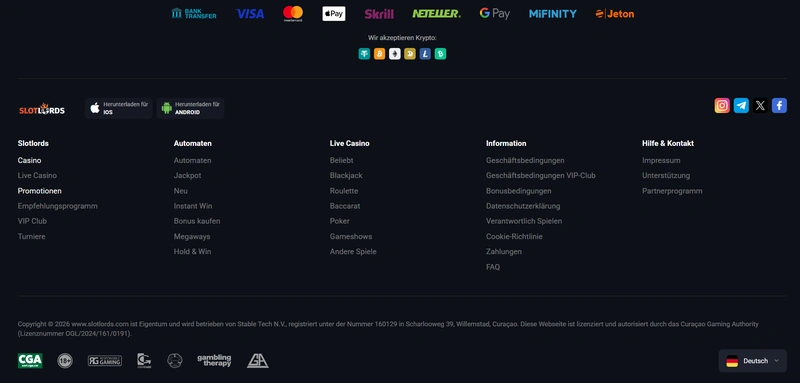Open the Beliebt live casino link
The height and width of the screenshot is (383, 800).
[341, 160]
